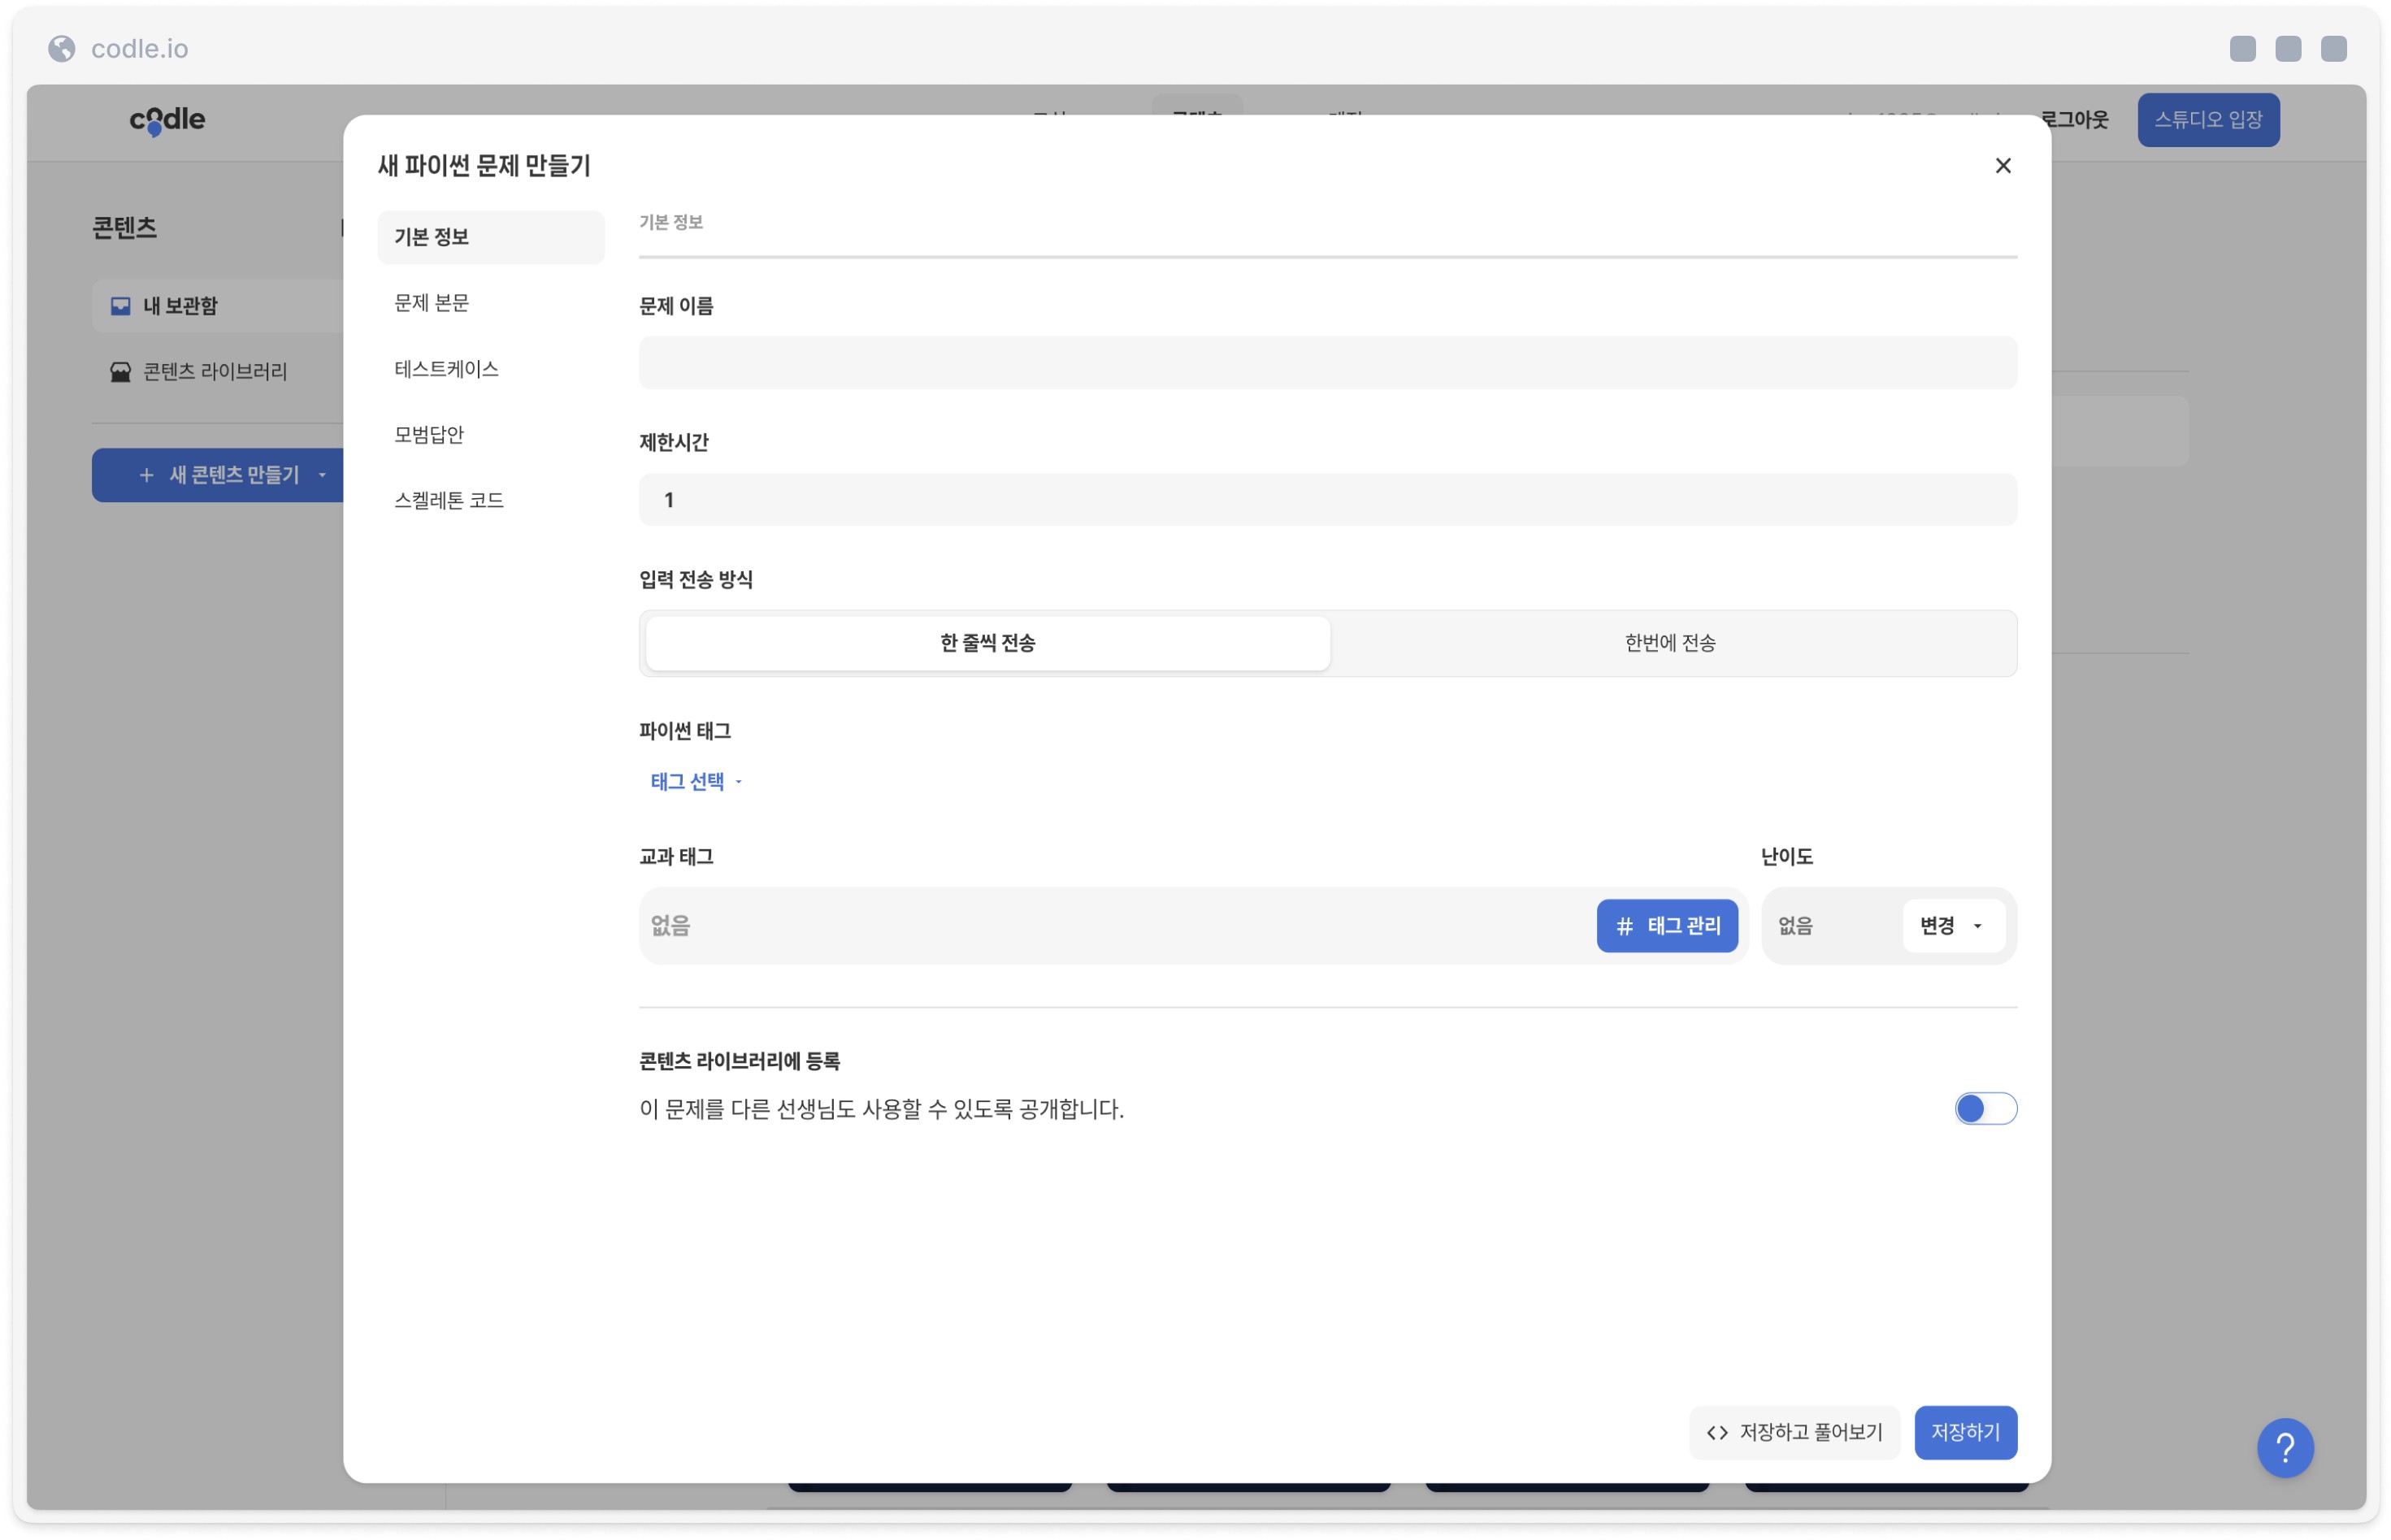Select 한번에 전송 input mode
The image size is (2391, 1540).
click(x=1670, y=642)
